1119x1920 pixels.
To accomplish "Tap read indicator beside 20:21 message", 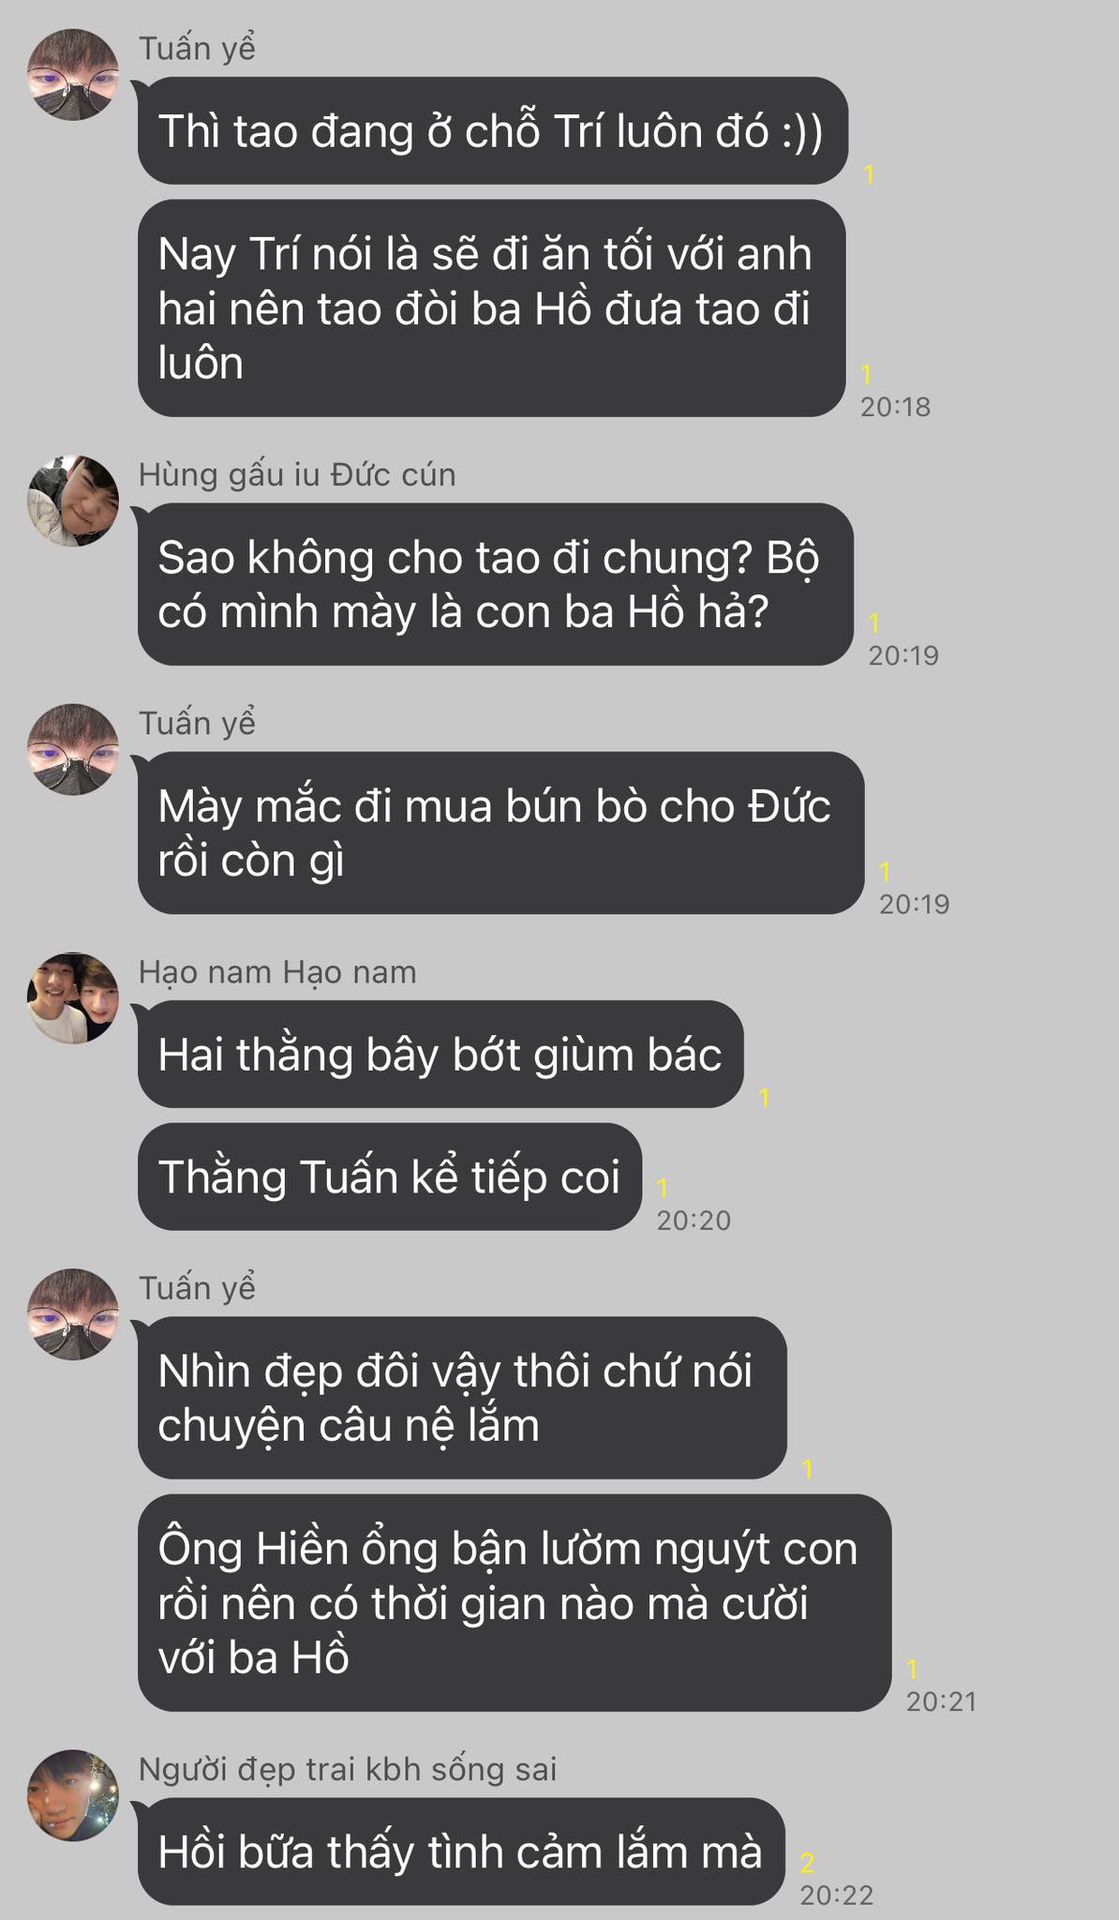I will point(912,1669).
